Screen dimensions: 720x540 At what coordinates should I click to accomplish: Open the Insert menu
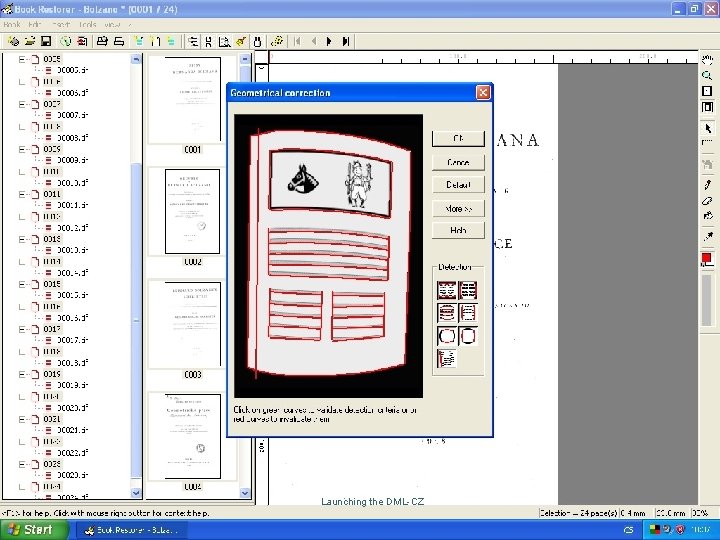(61, 24)
